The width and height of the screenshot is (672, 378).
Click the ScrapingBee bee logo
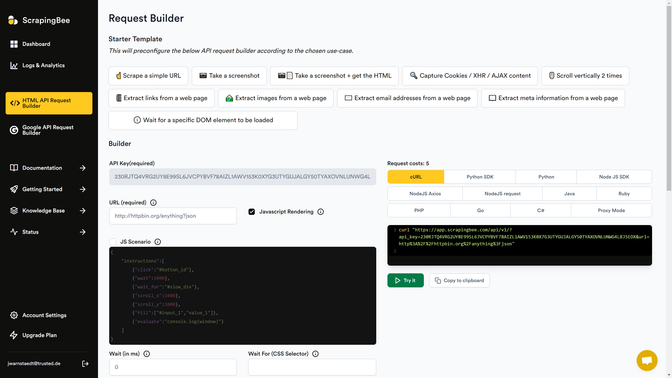pos(13,20)
